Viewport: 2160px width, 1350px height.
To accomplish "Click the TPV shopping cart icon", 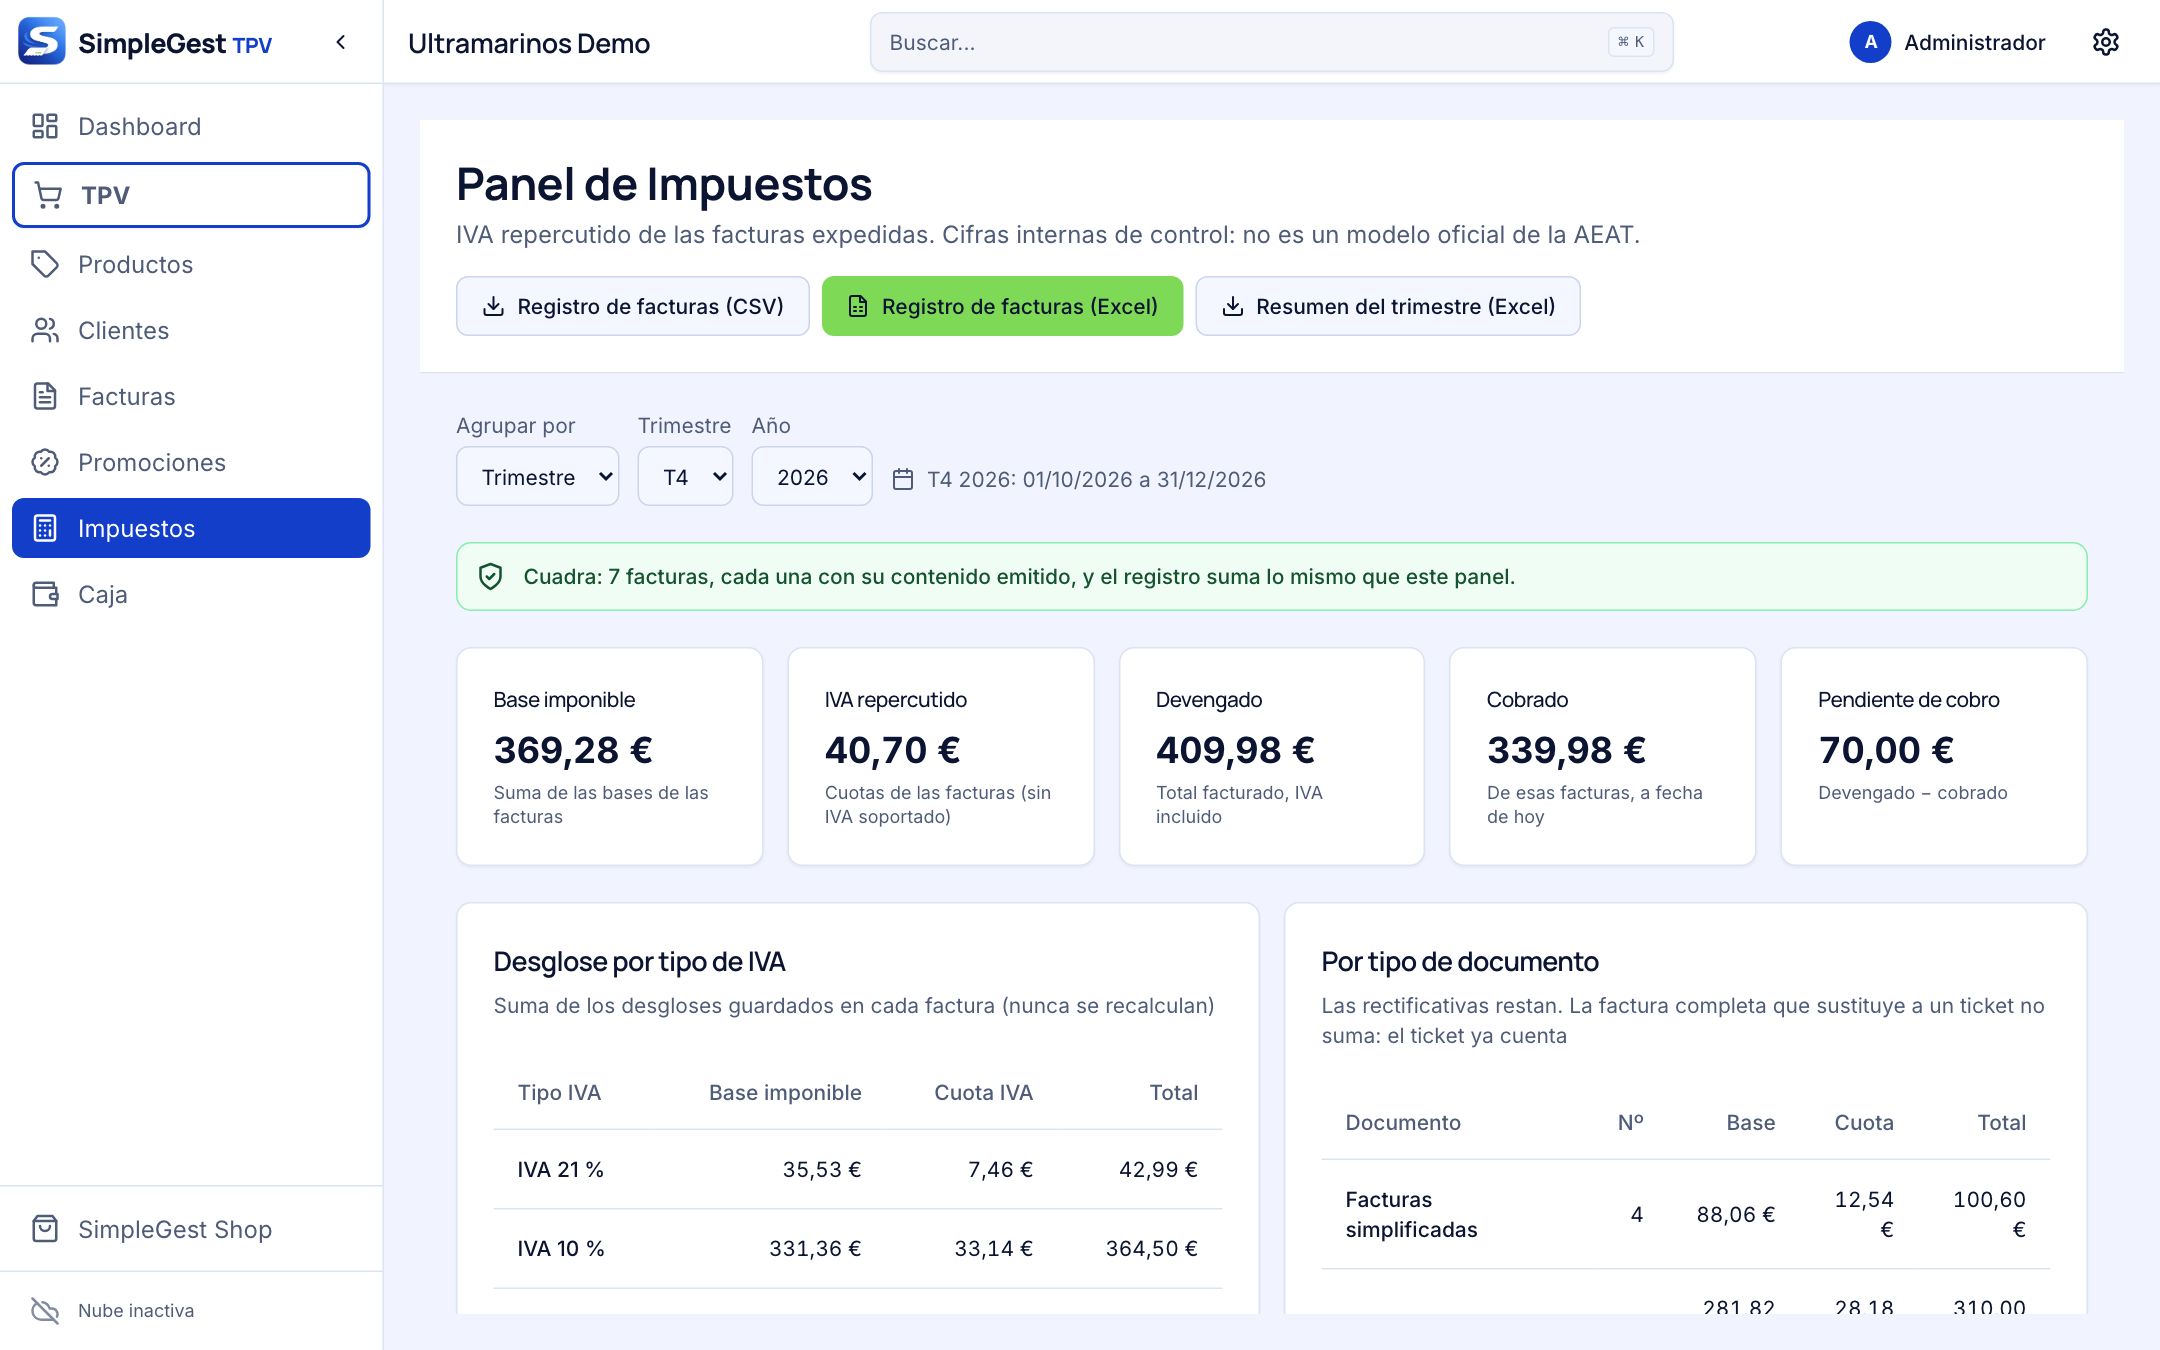I will [48, 195].
